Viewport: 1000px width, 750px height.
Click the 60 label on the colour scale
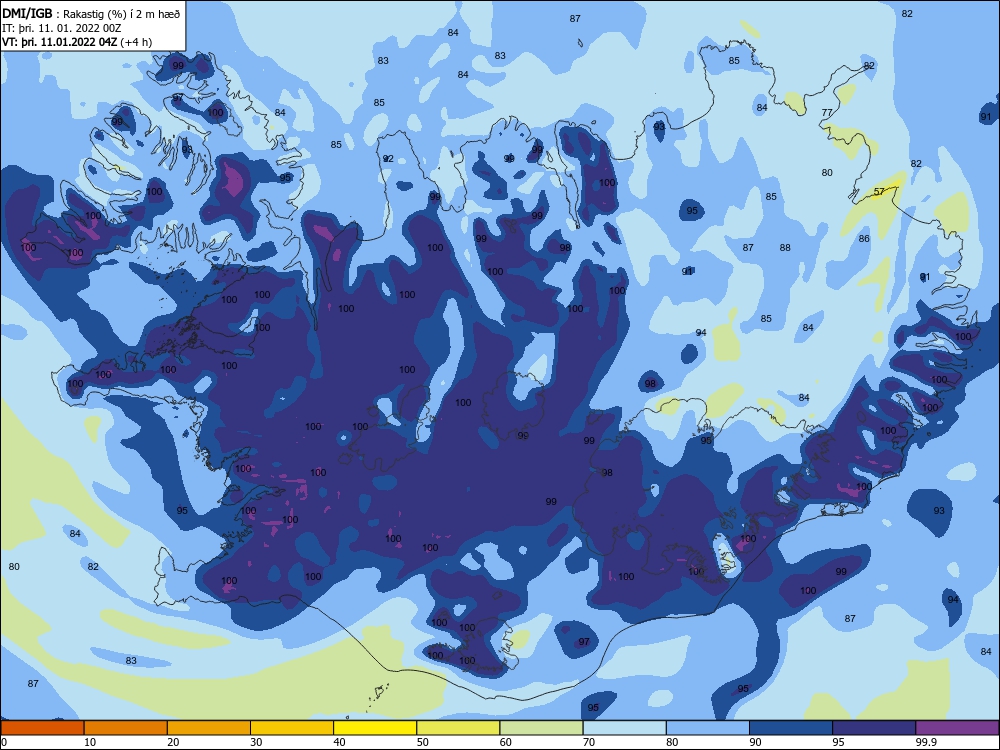pyautogui.click(x=506, y=742)
